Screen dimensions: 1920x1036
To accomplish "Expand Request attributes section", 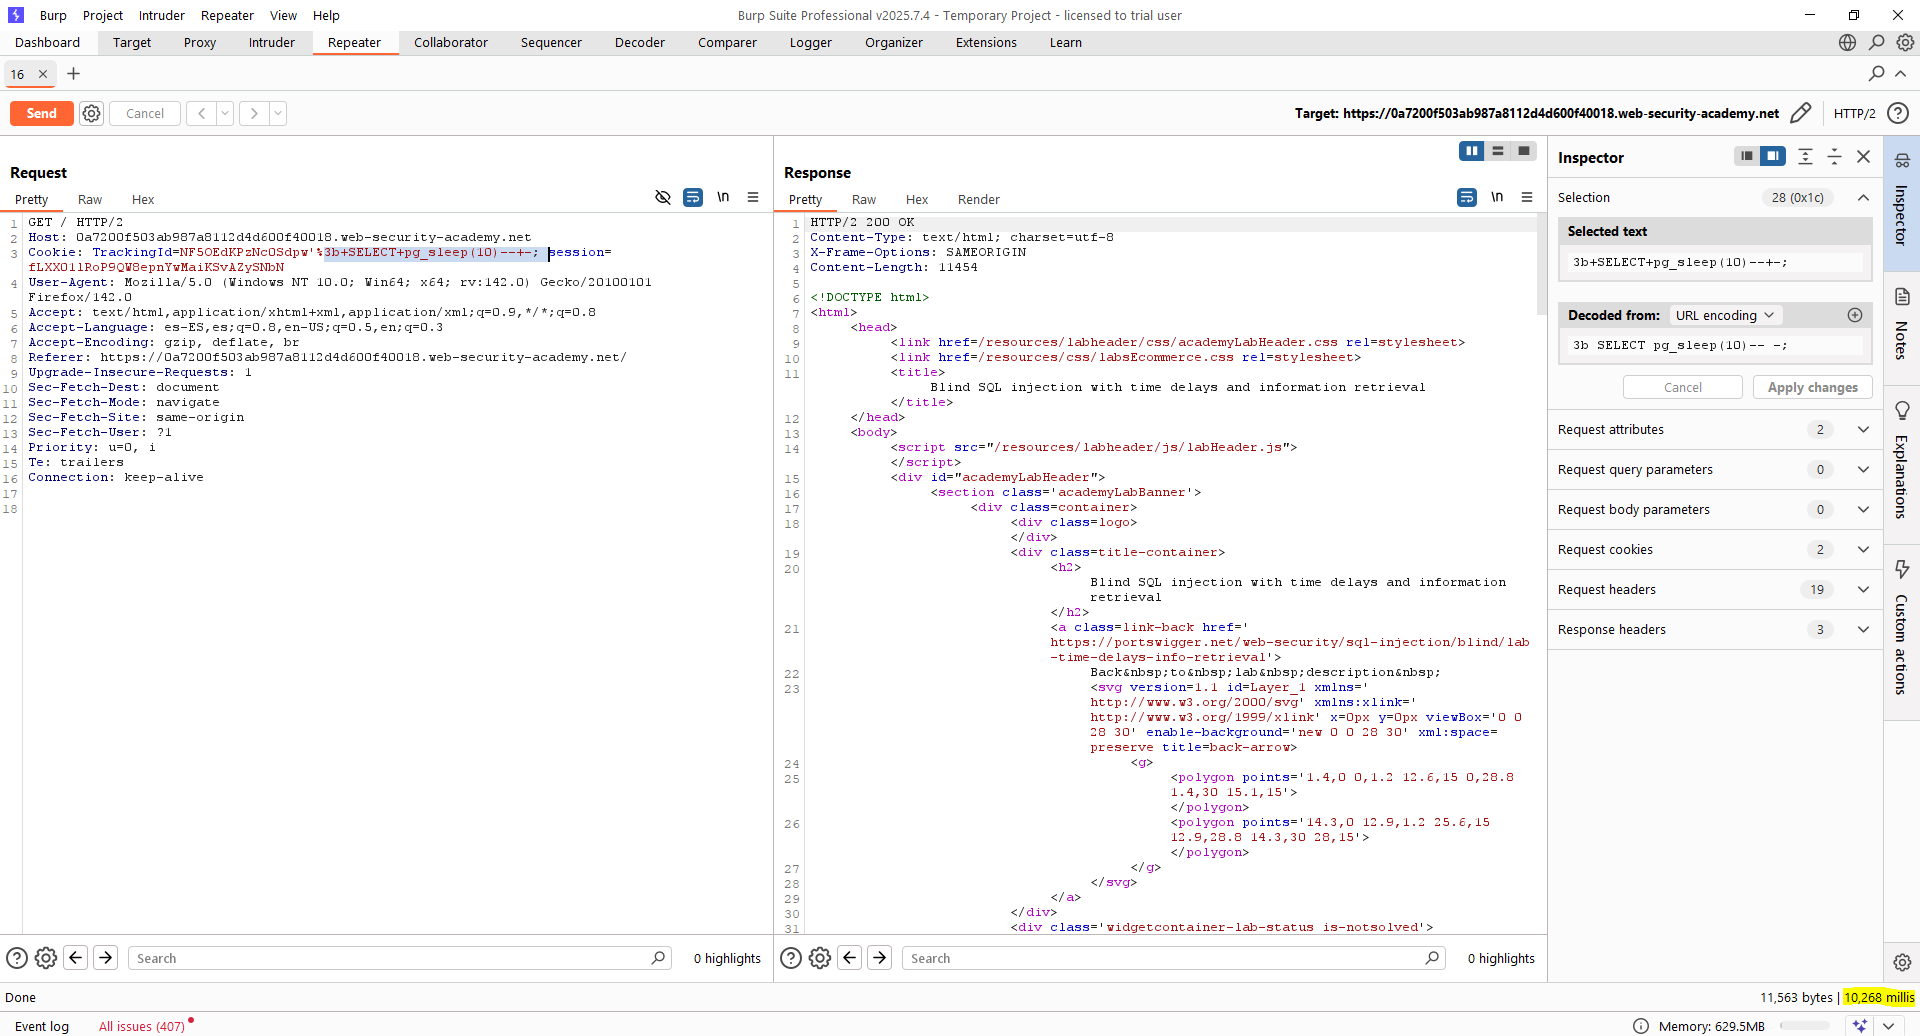I will pos(1863,430).
